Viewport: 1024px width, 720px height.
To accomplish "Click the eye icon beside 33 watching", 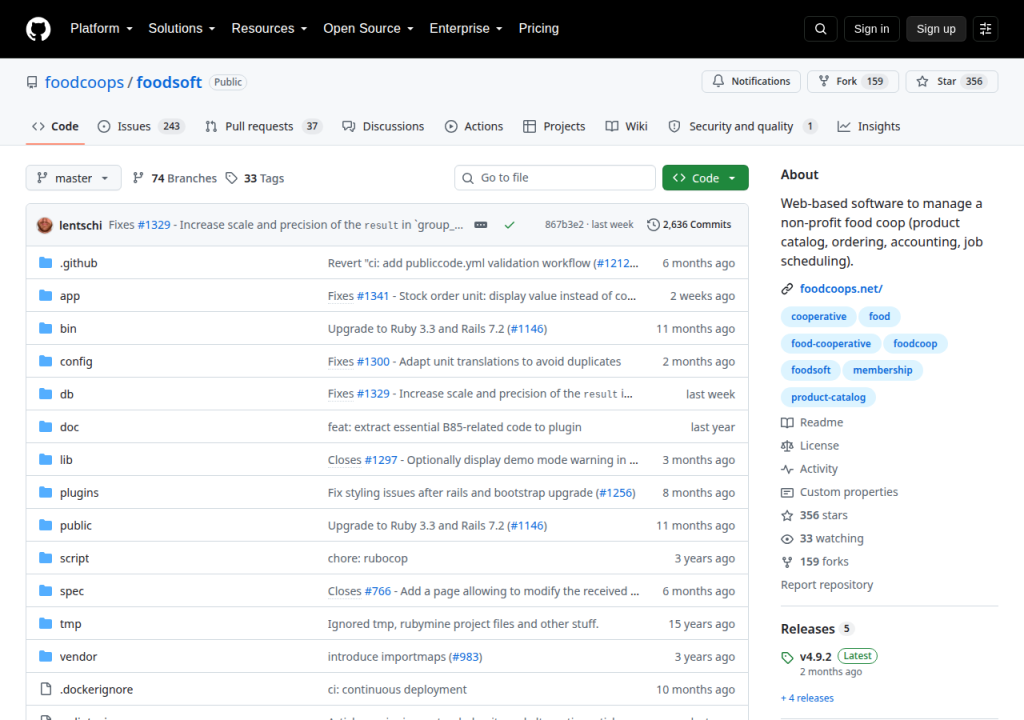I will (787, 539).
